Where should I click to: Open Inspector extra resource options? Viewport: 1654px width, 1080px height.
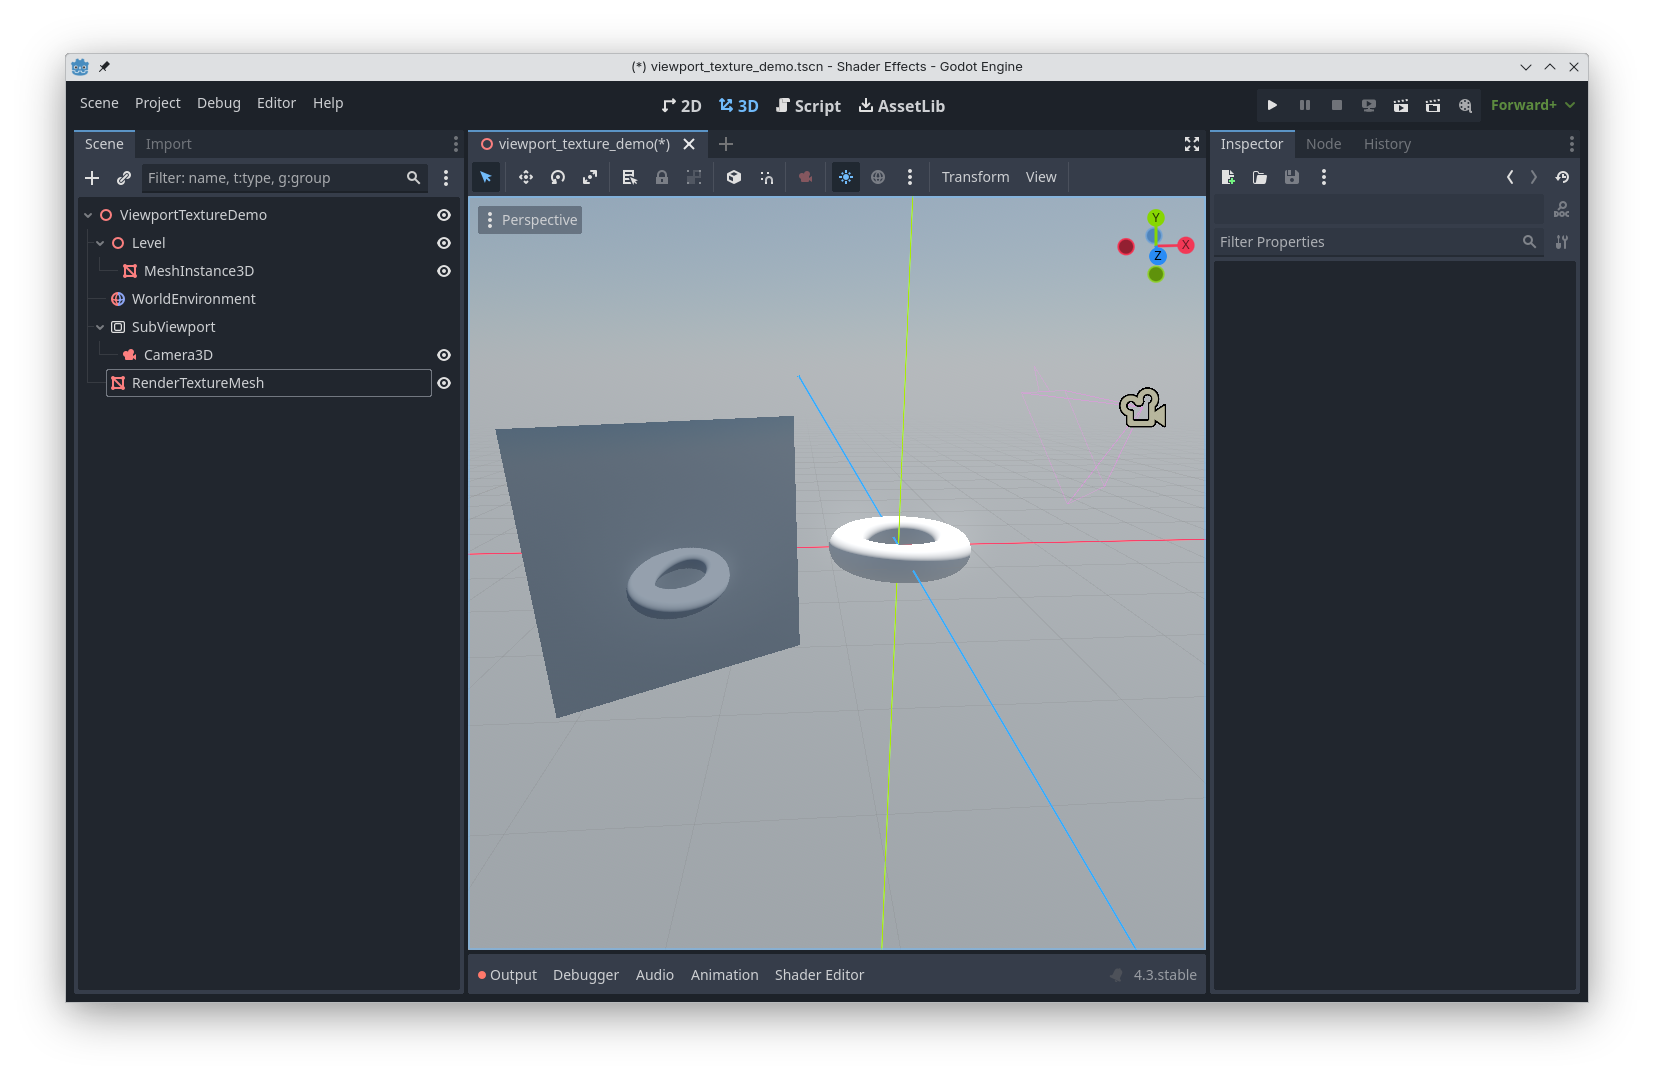[1324, 177]
